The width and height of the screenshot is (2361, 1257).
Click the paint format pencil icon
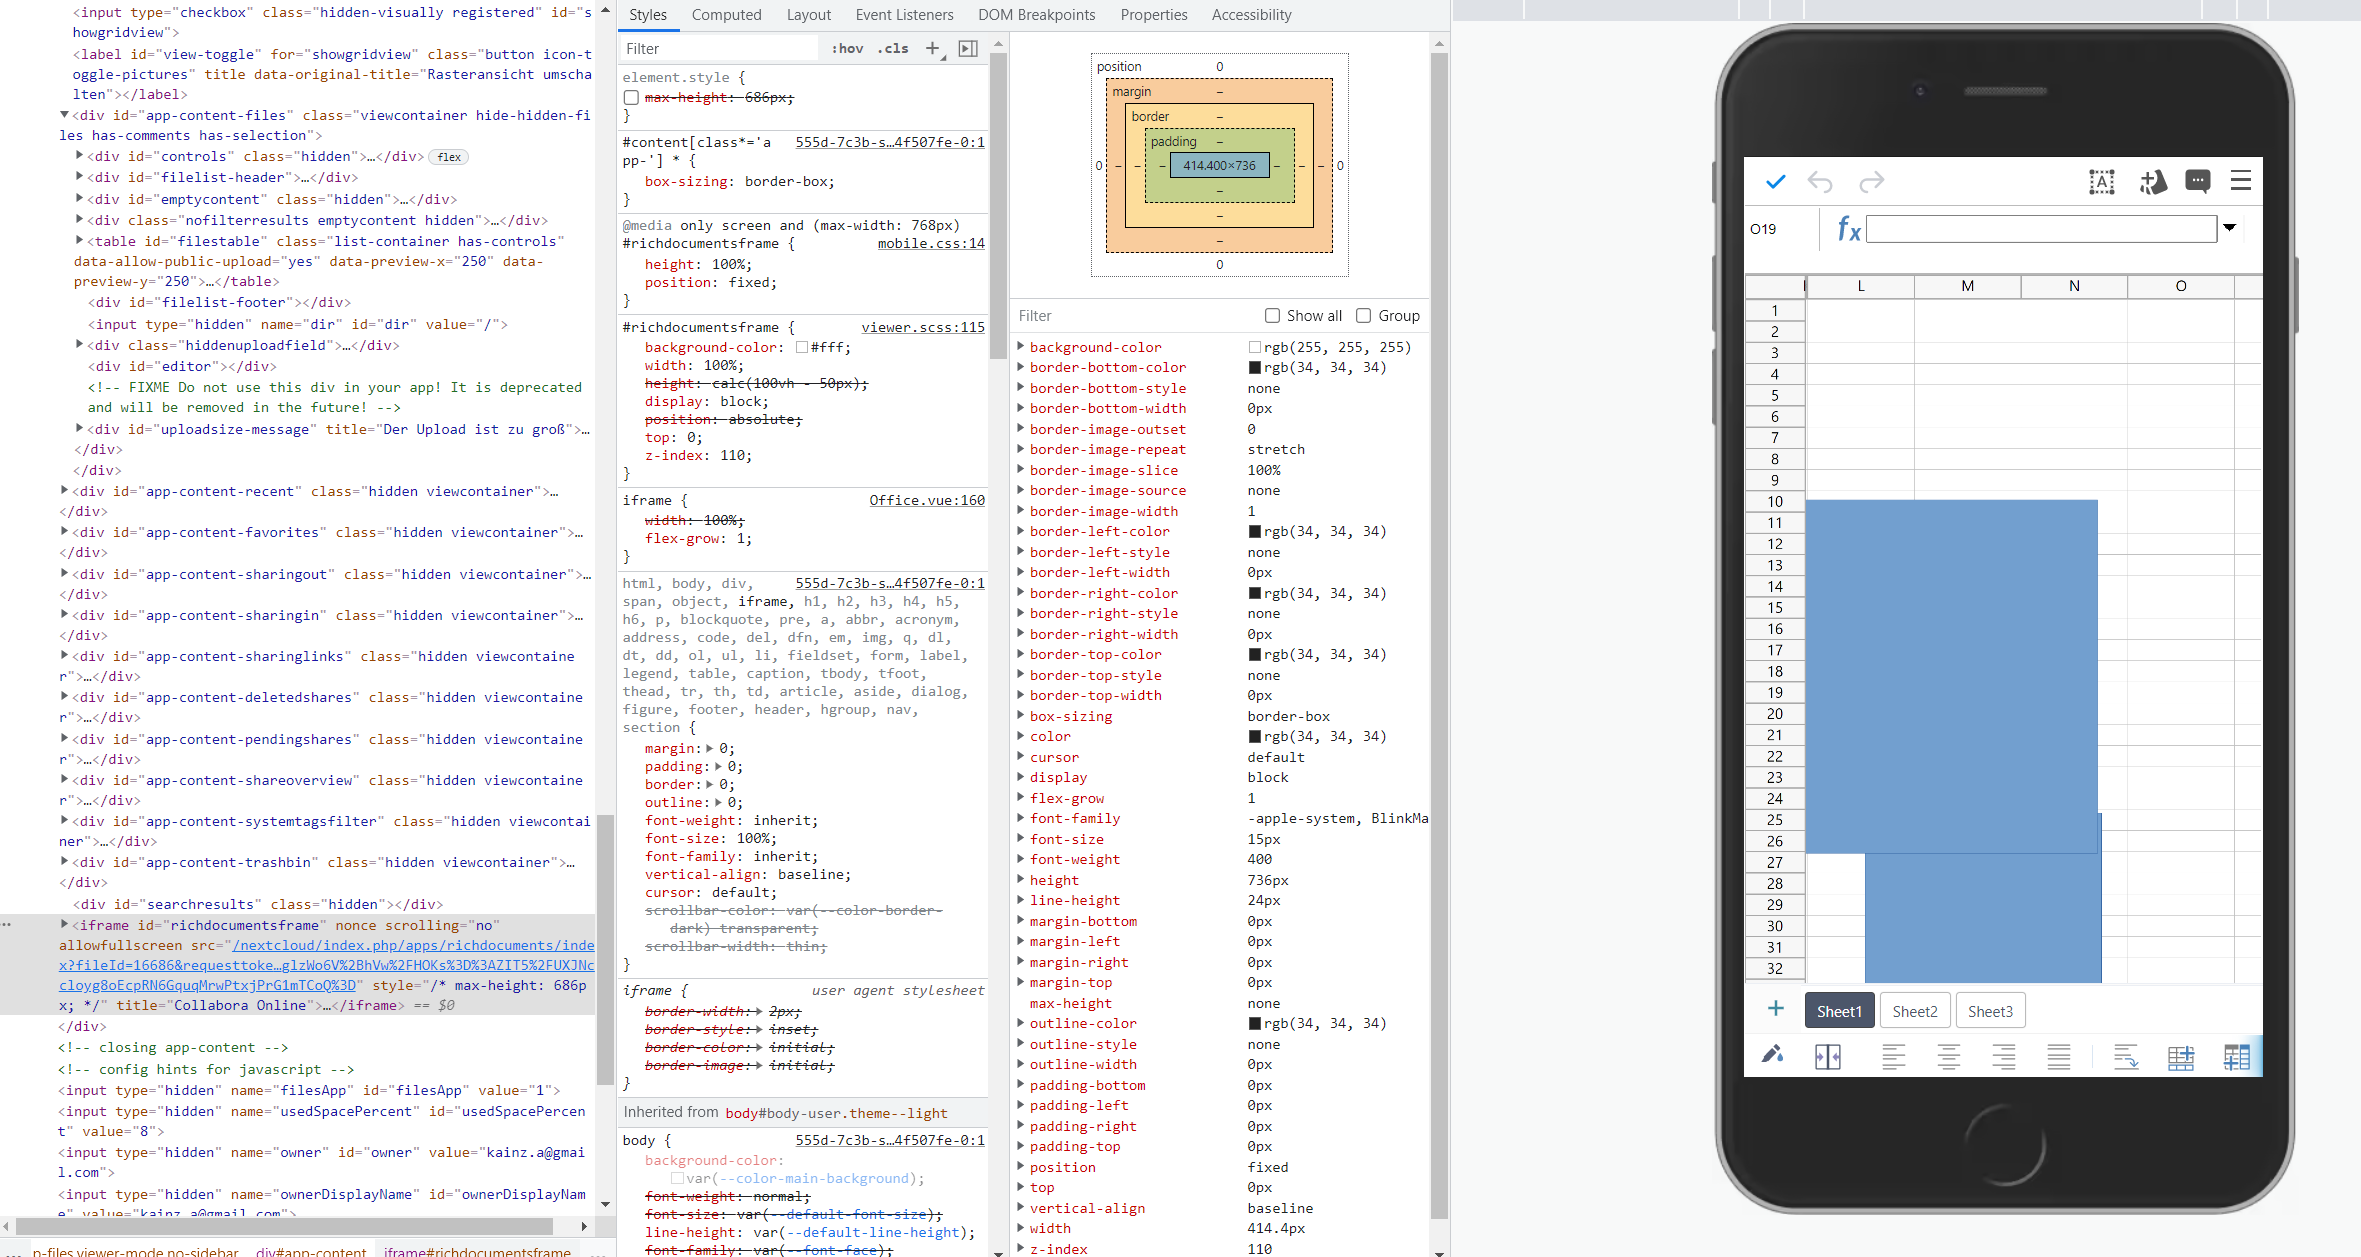click(1773, 1055)
